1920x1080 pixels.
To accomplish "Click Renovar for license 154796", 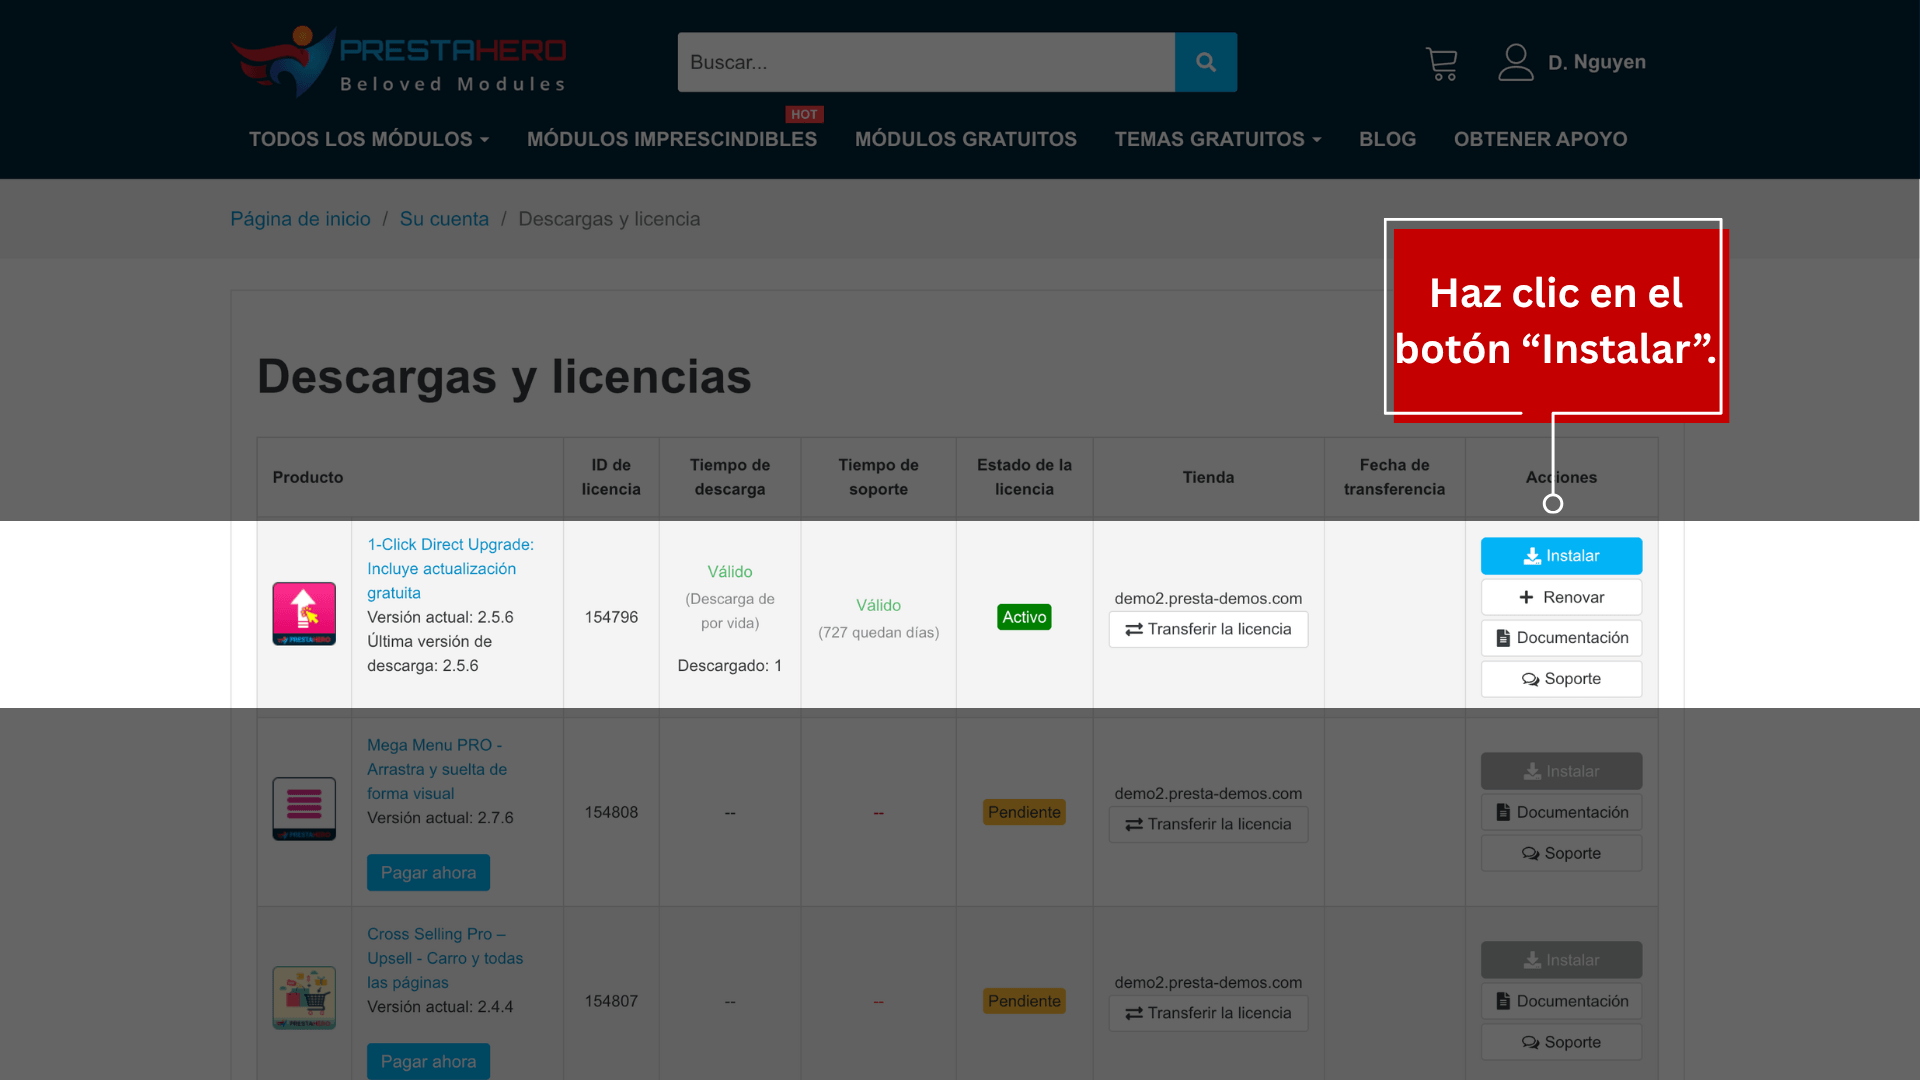I will pos(1560,597).
